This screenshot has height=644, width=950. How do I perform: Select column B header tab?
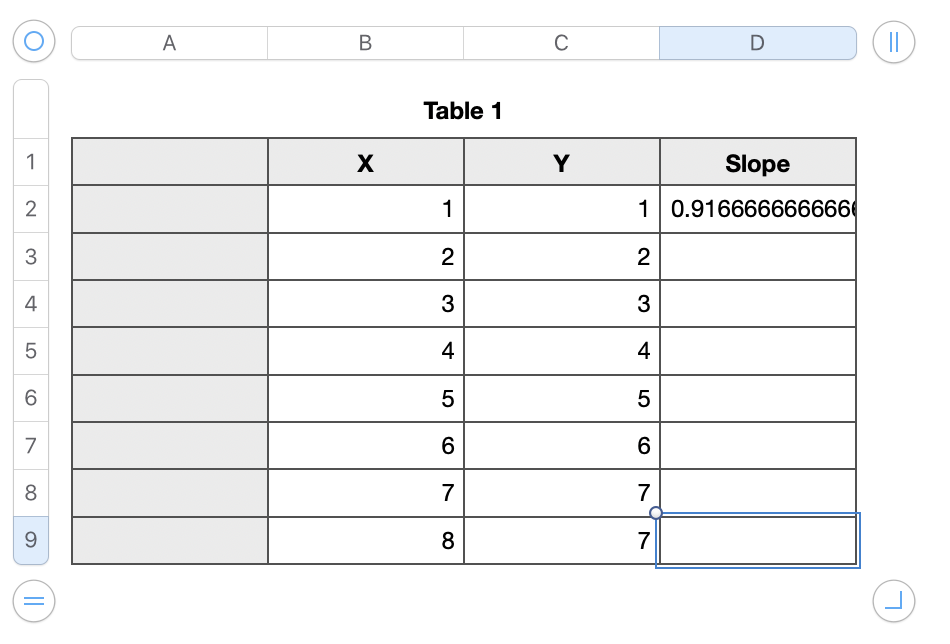coord(365,43)
